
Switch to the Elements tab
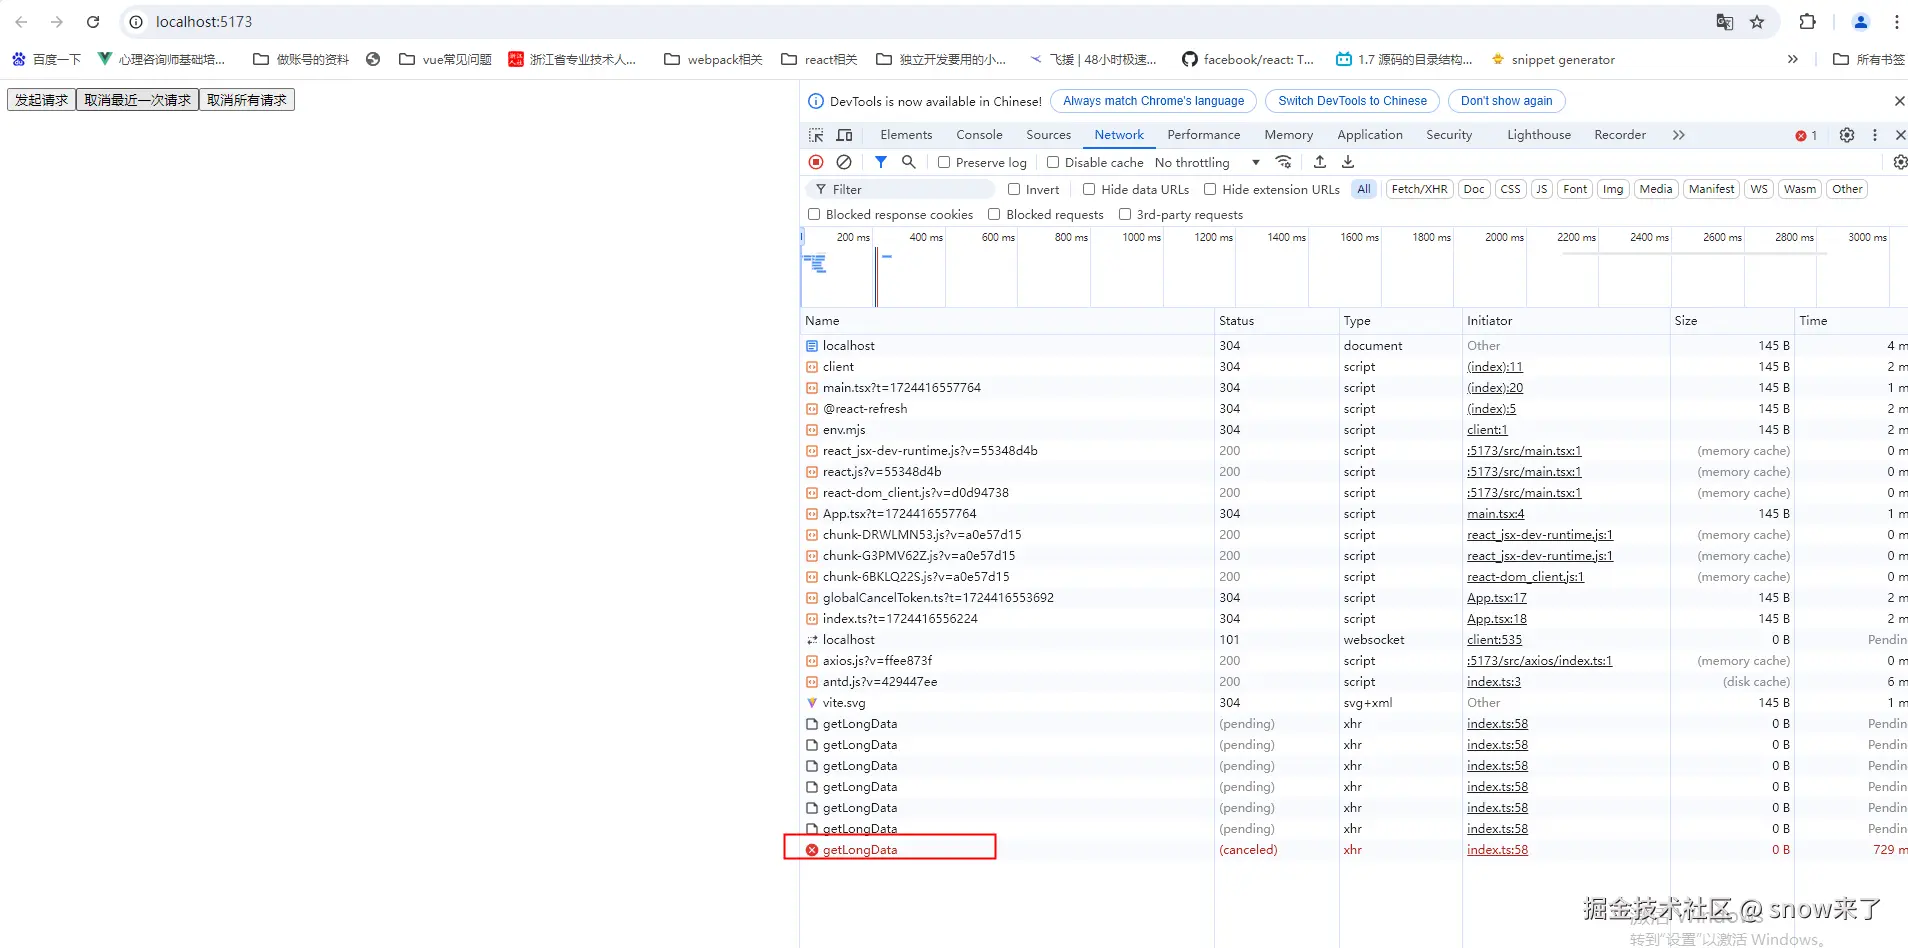[x=906, y=135]
